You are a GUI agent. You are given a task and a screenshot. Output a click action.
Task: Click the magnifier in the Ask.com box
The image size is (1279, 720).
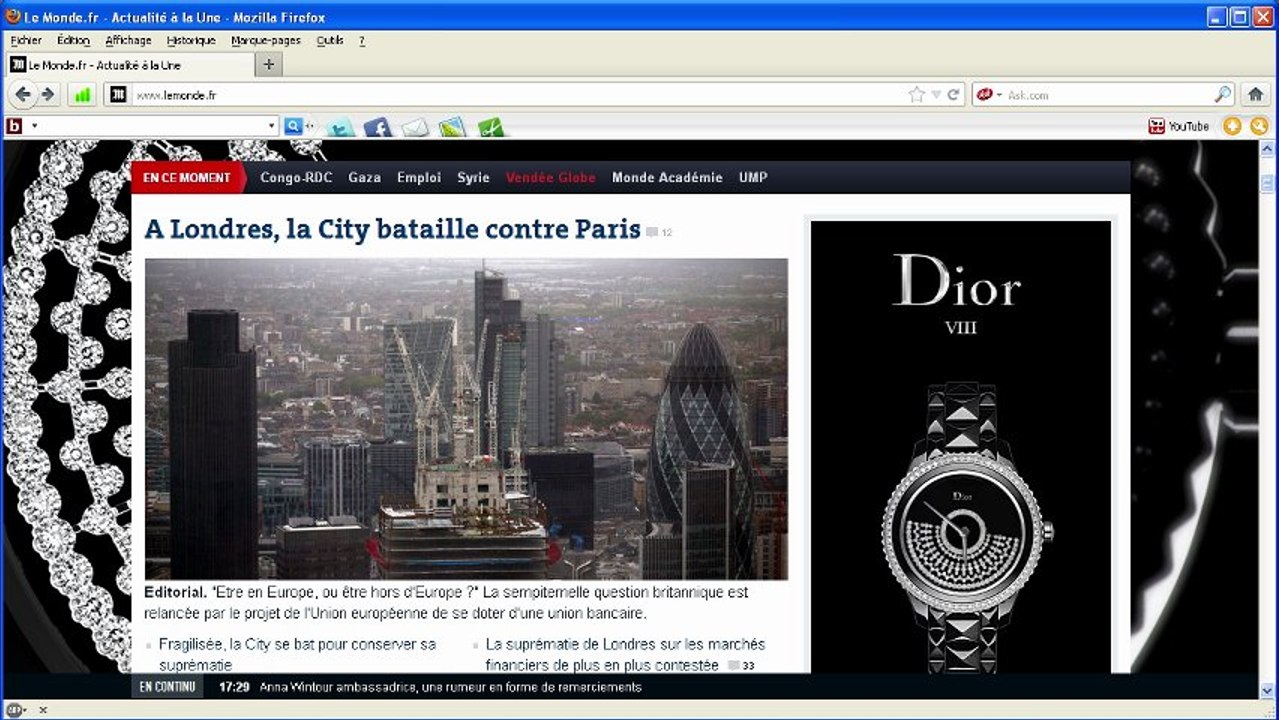1223,95
